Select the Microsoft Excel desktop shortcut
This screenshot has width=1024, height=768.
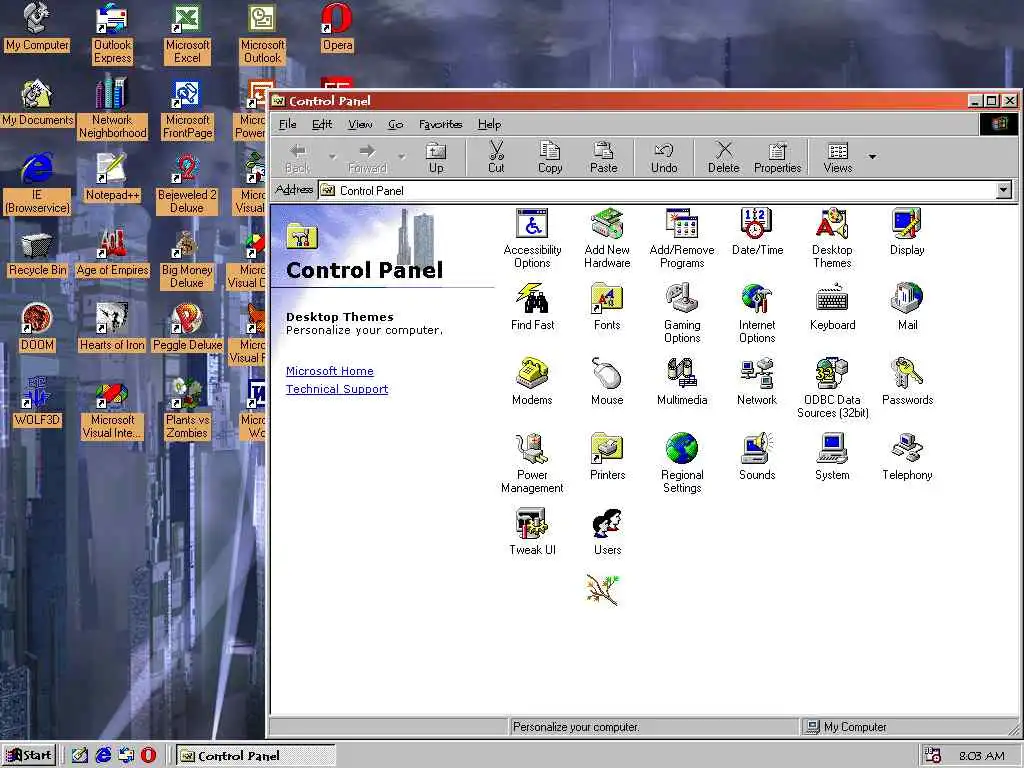pos(187,34)
